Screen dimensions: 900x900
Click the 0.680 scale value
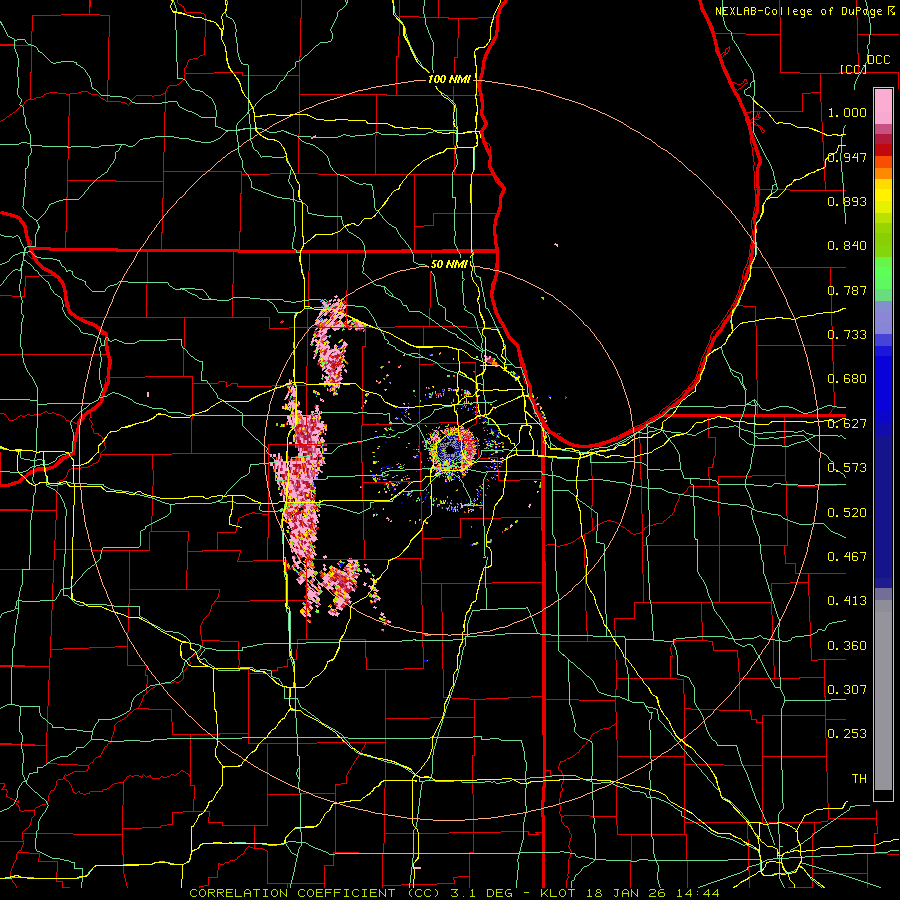(x=847, y=379)
